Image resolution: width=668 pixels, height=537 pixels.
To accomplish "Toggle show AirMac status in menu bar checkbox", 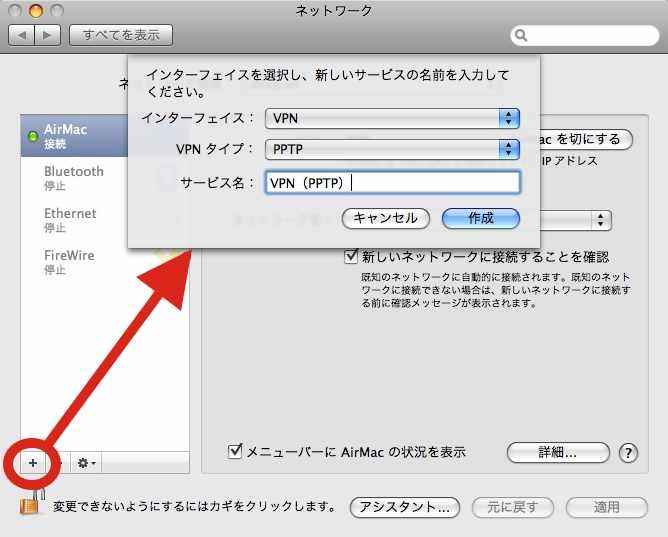I will point(235,451).
